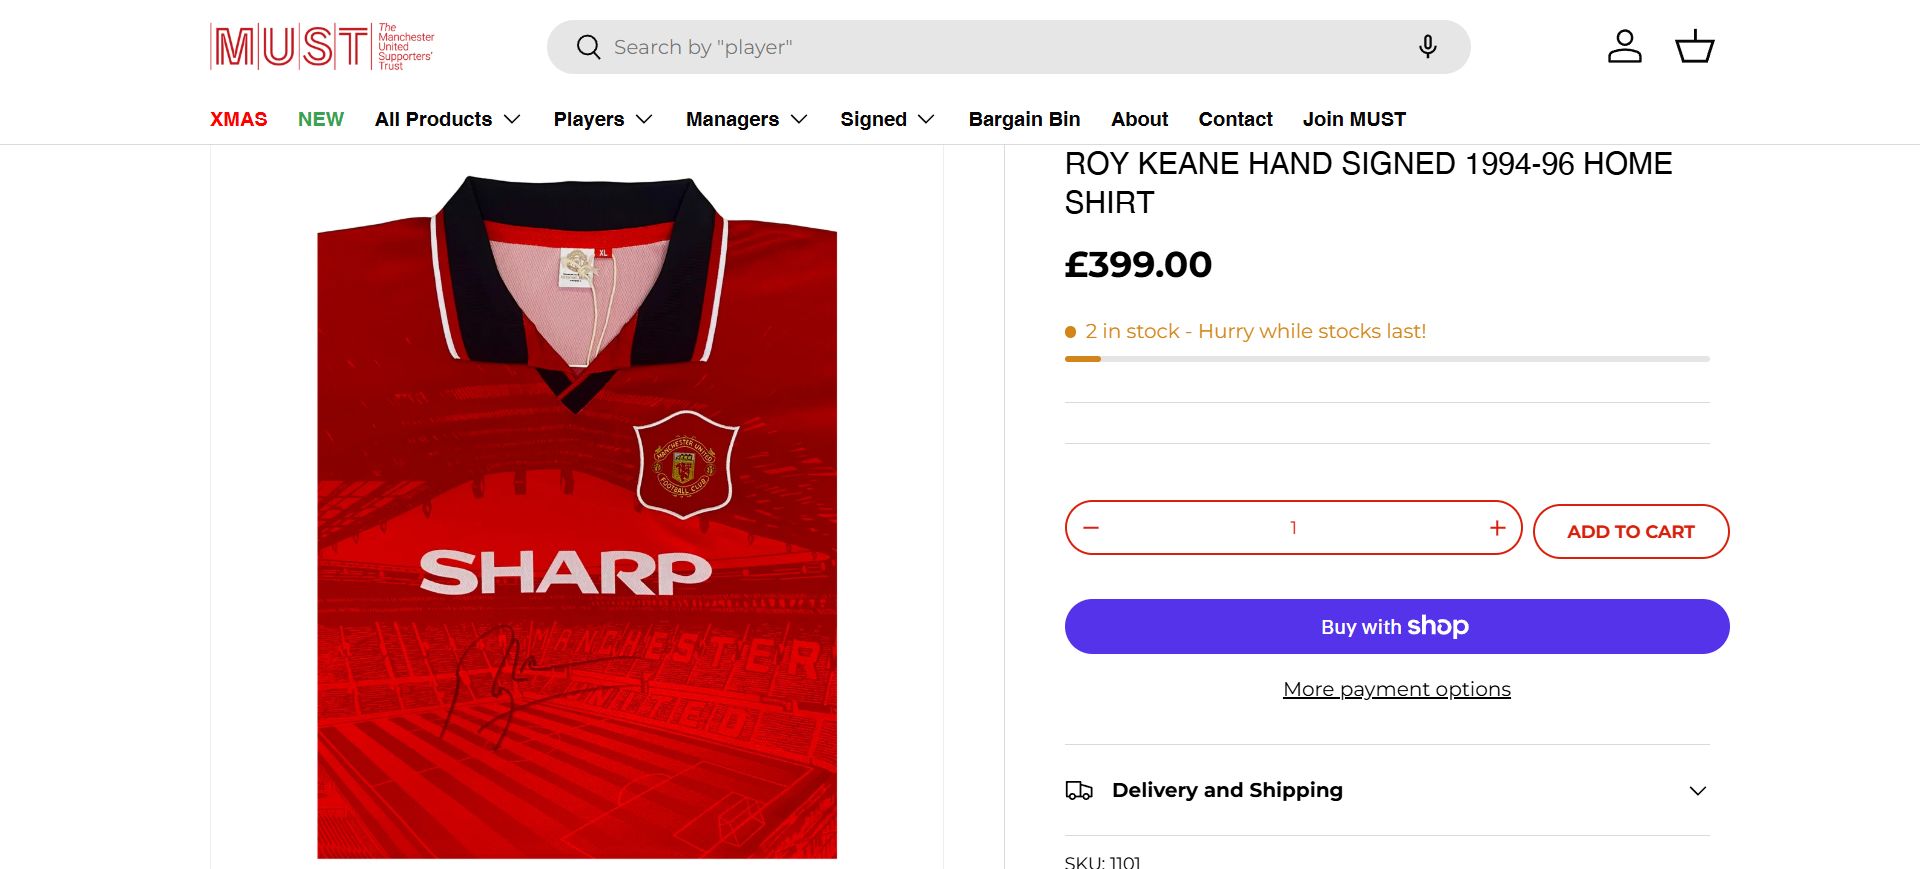Open the Players dropdown
This screenshot has height=869, width=1920.
(602, 119)
